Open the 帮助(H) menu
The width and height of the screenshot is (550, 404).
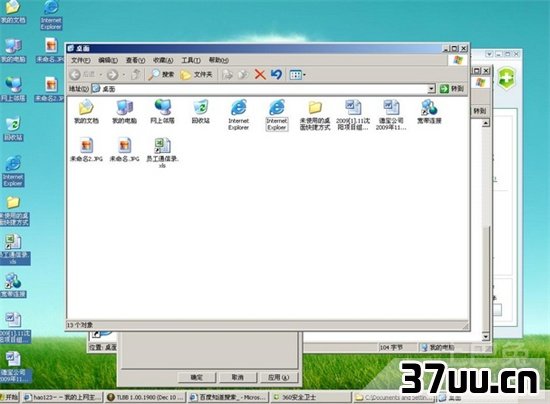[219, 60]
